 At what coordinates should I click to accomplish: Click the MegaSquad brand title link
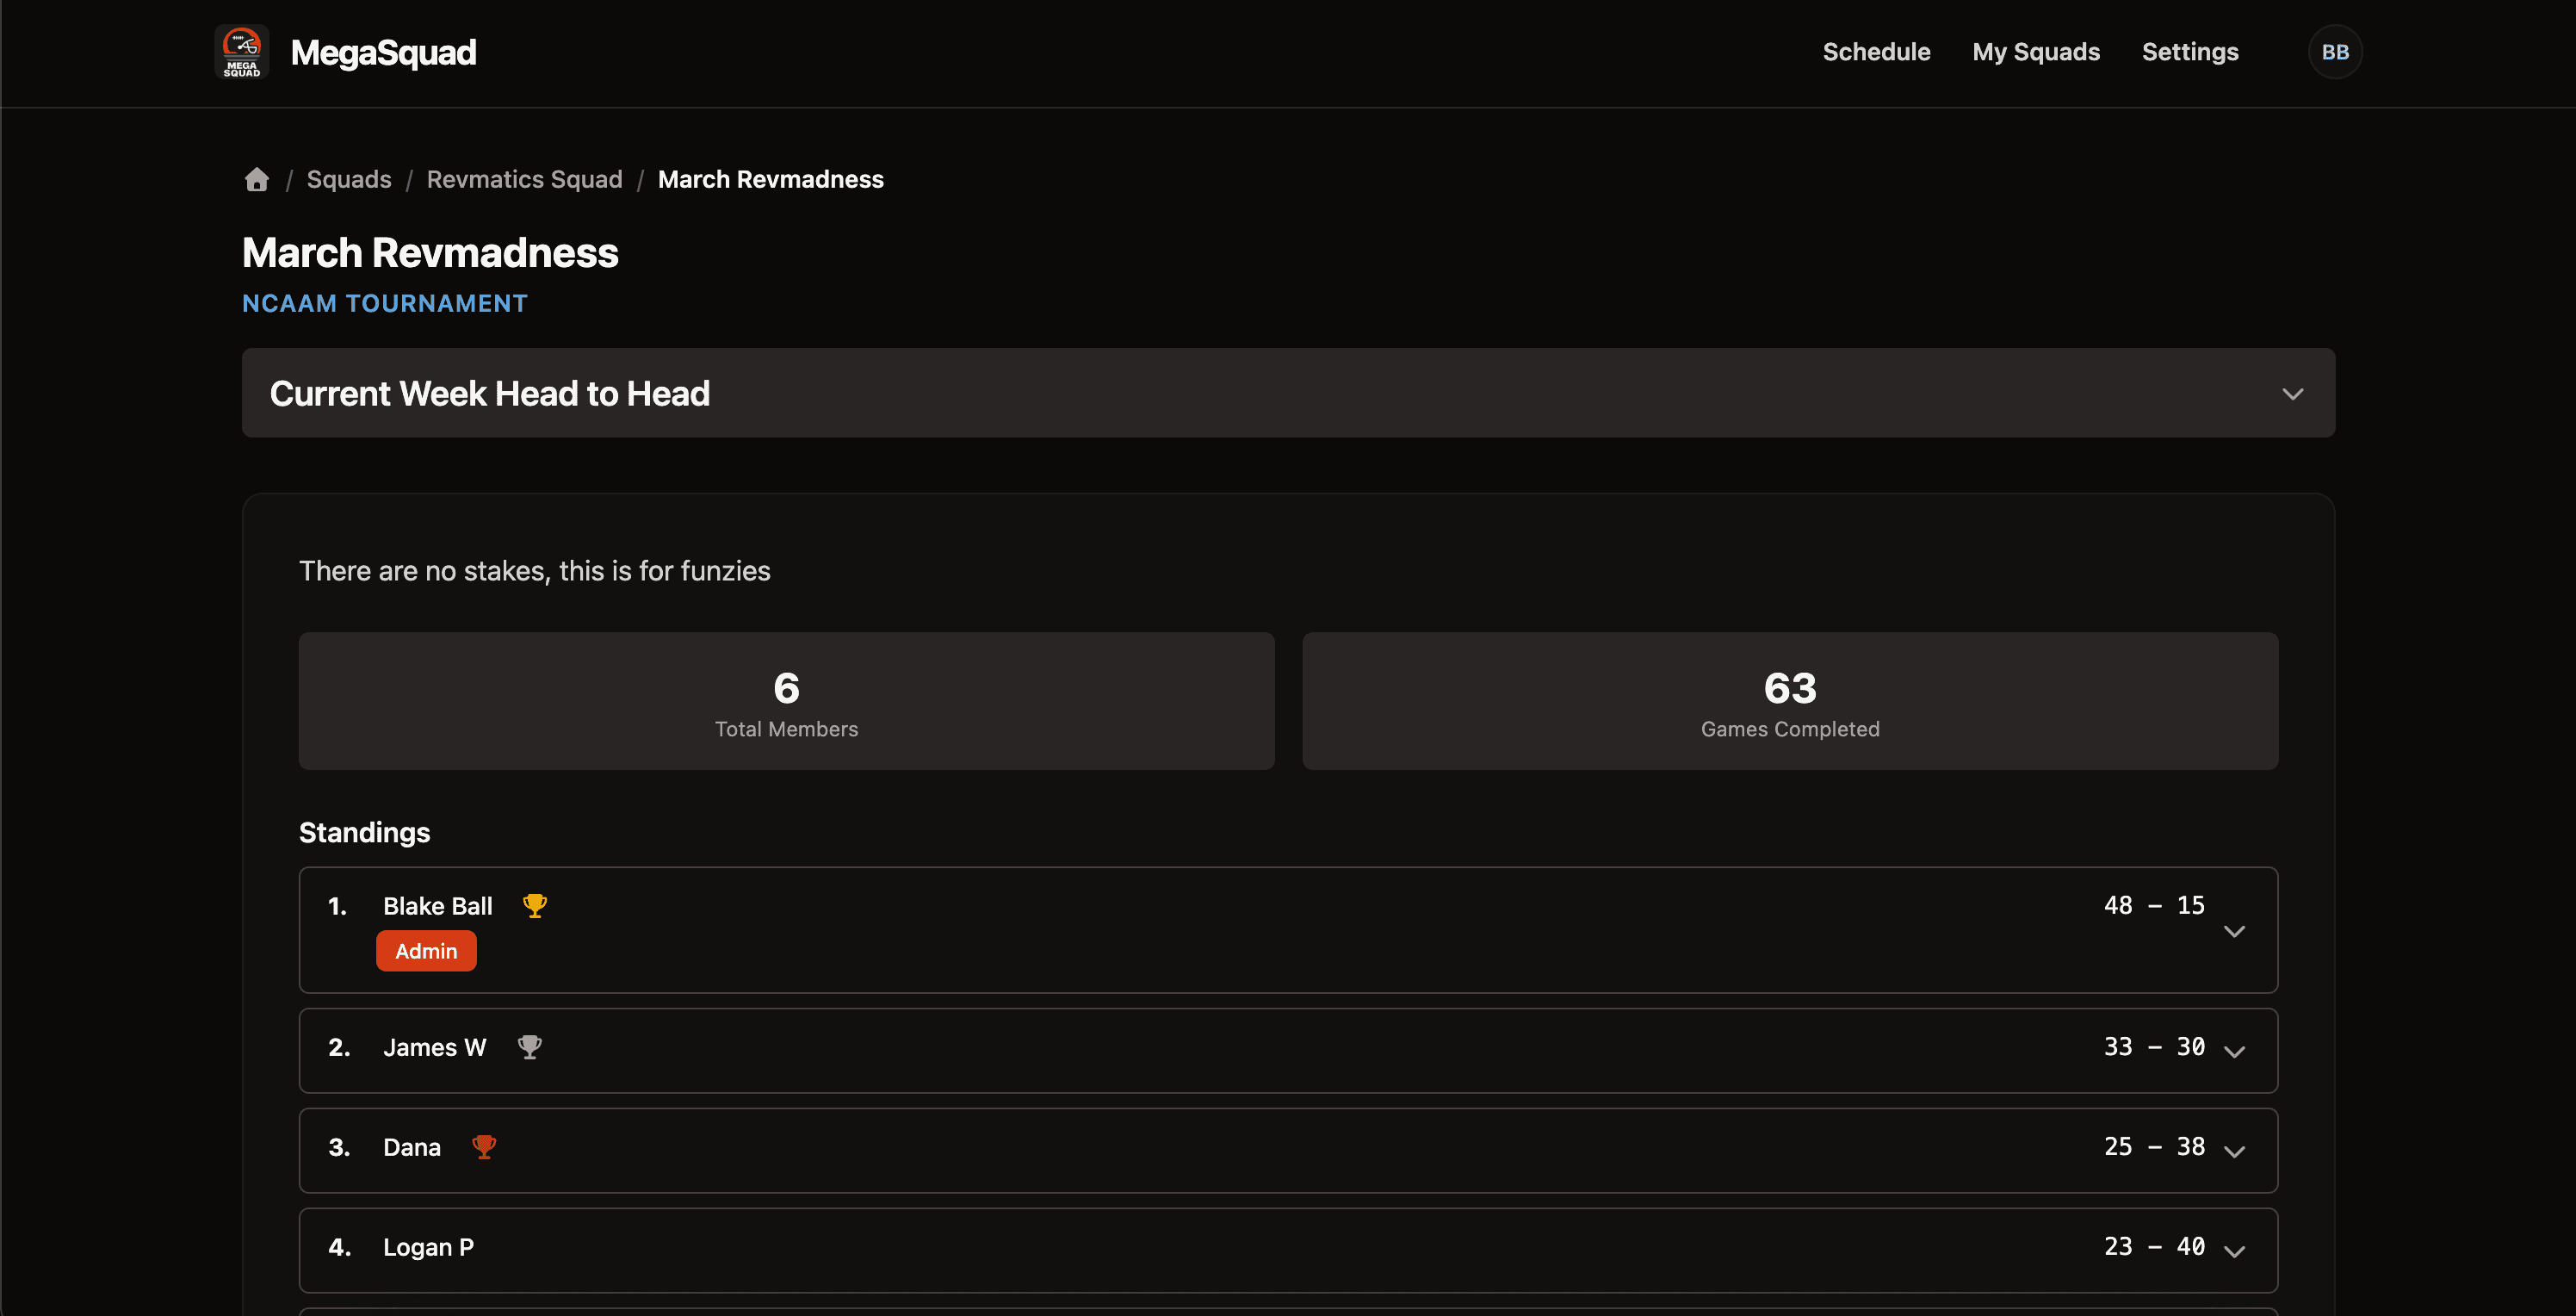(x=383, y=52)
